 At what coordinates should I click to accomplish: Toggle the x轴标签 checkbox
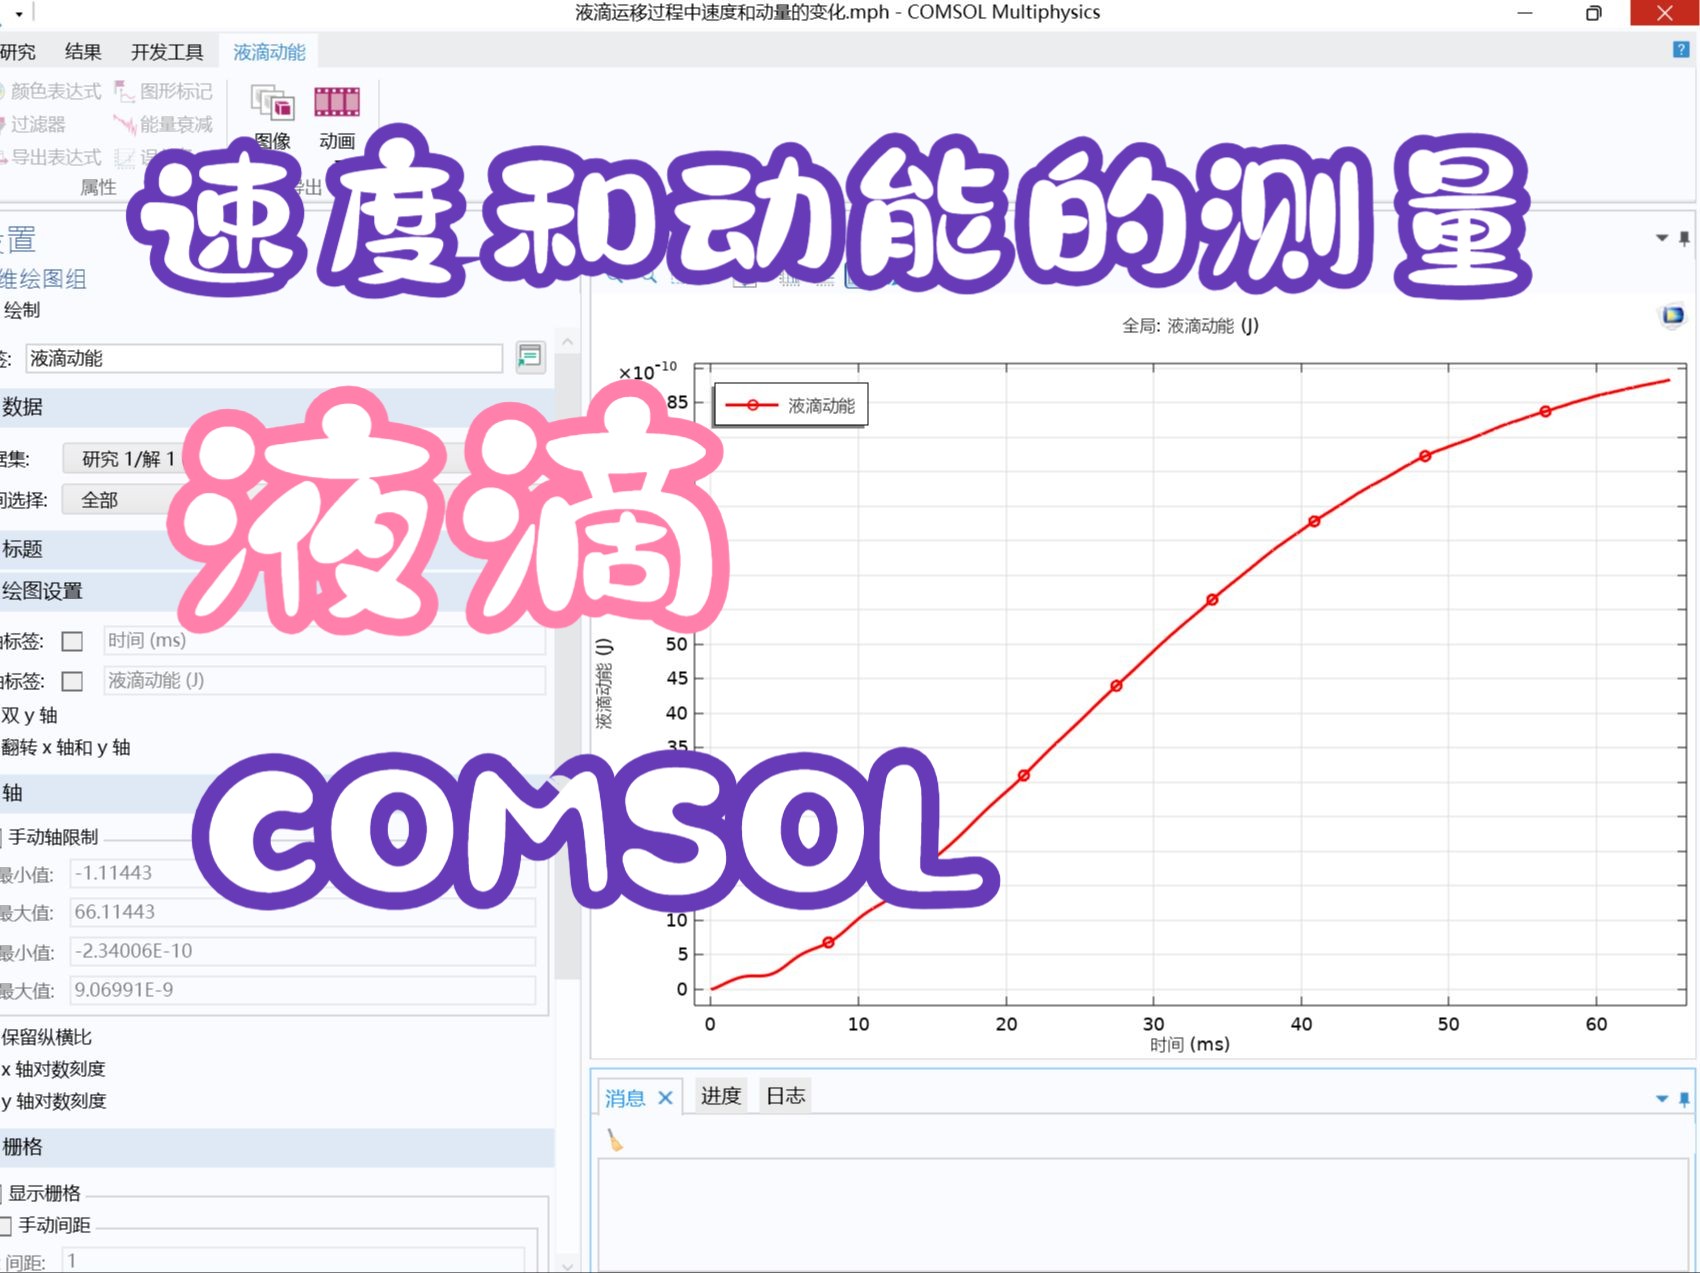pos(71,640)
